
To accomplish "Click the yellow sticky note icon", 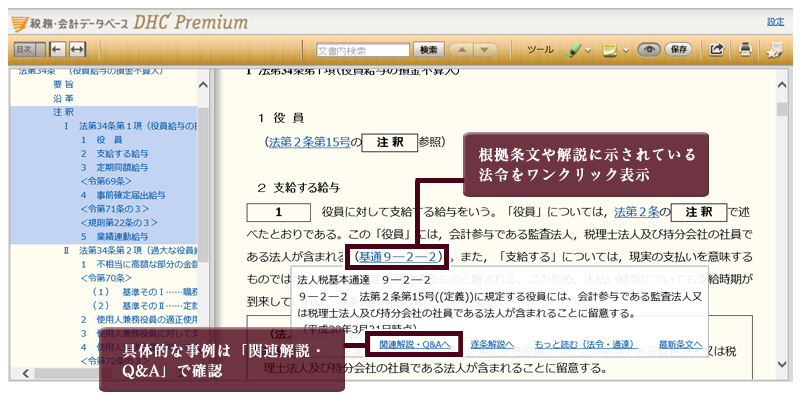I will coord(608,49).
